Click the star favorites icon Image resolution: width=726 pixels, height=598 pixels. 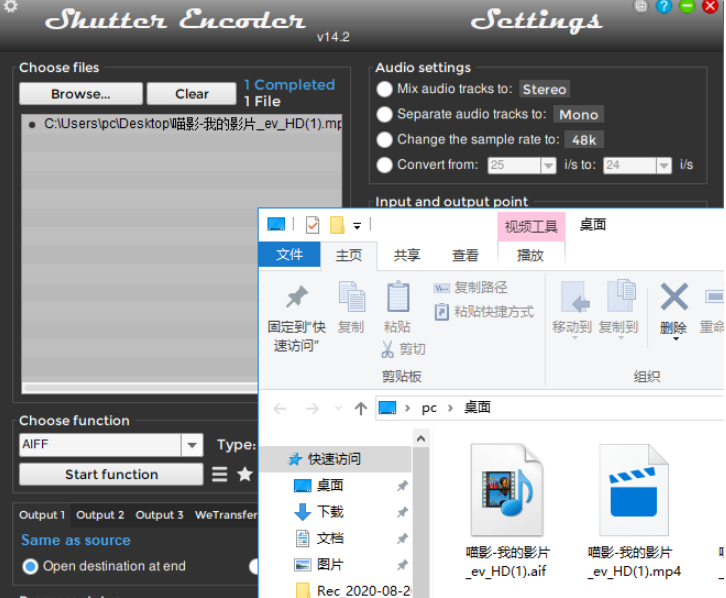tap(244, 474)
